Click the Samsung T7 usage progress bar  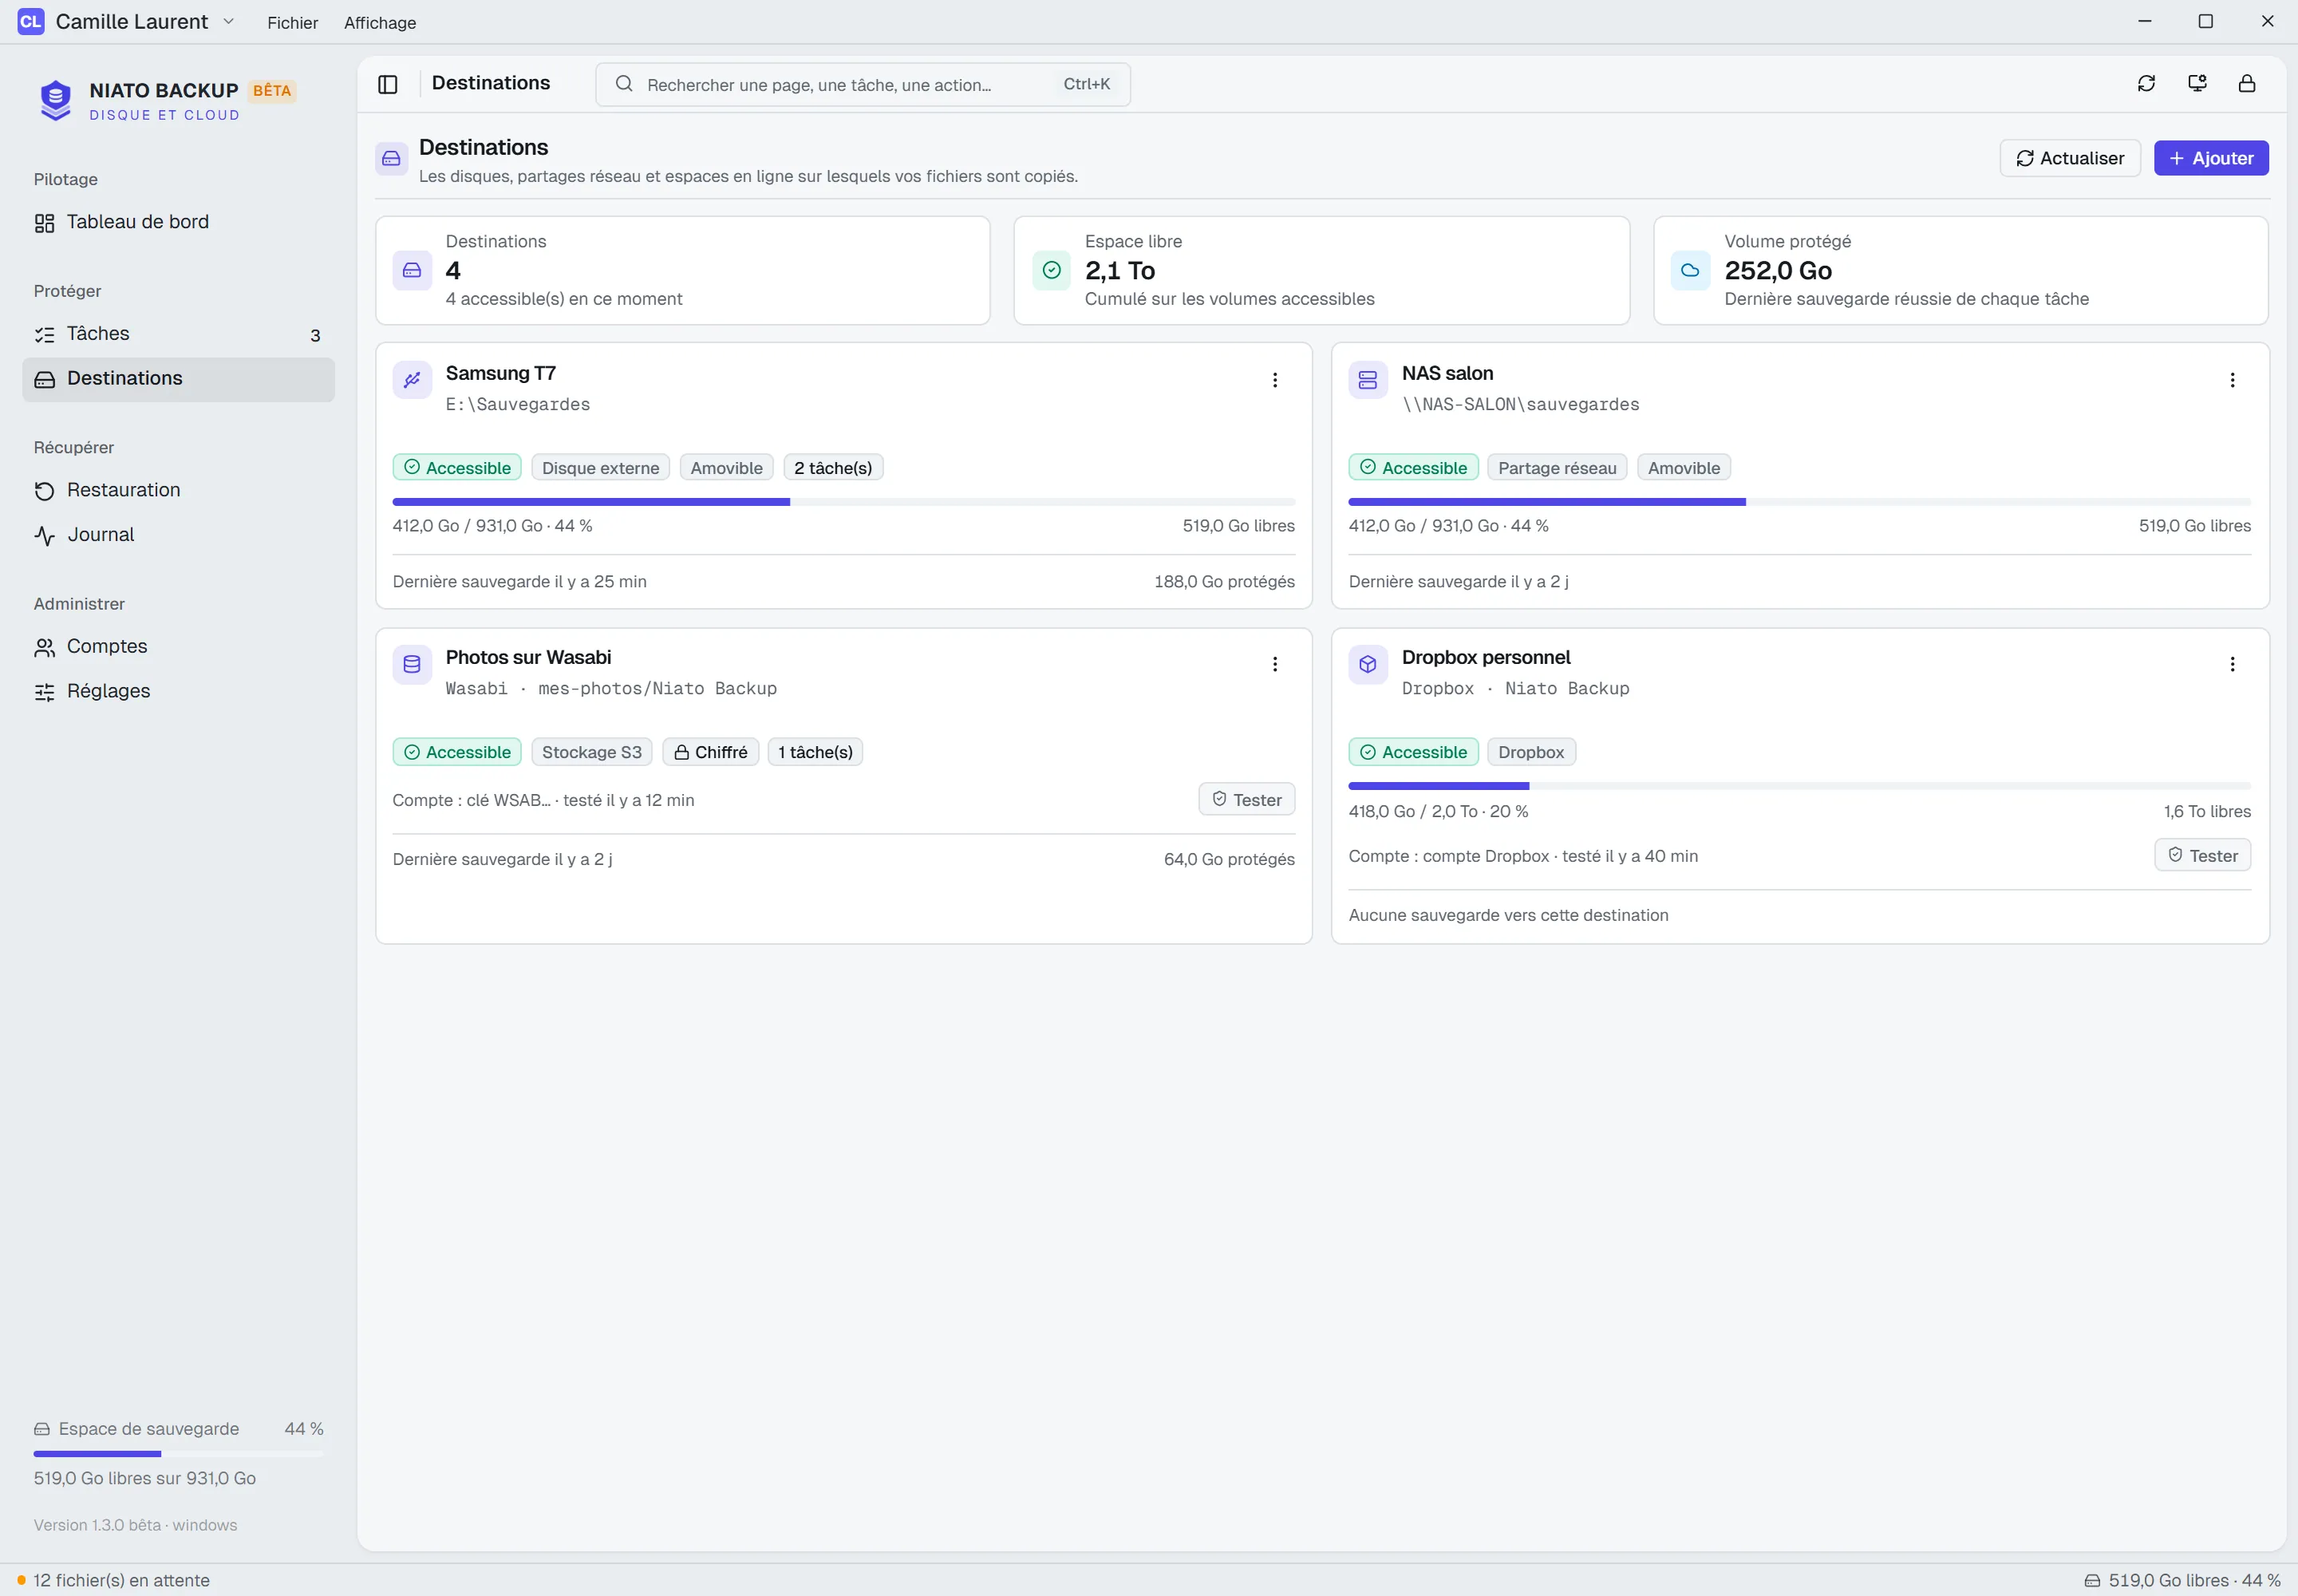(844, 502)
